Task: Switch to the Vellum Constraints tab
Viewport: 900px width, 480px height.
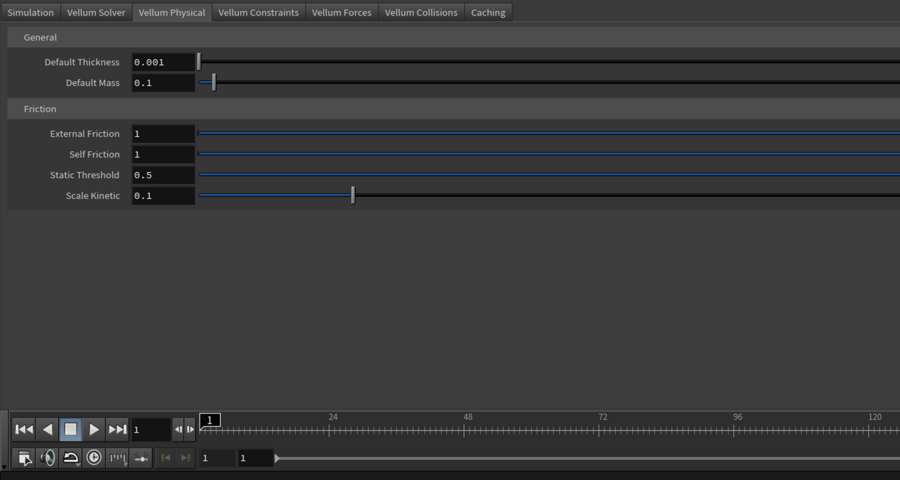Action: point(258,12)
